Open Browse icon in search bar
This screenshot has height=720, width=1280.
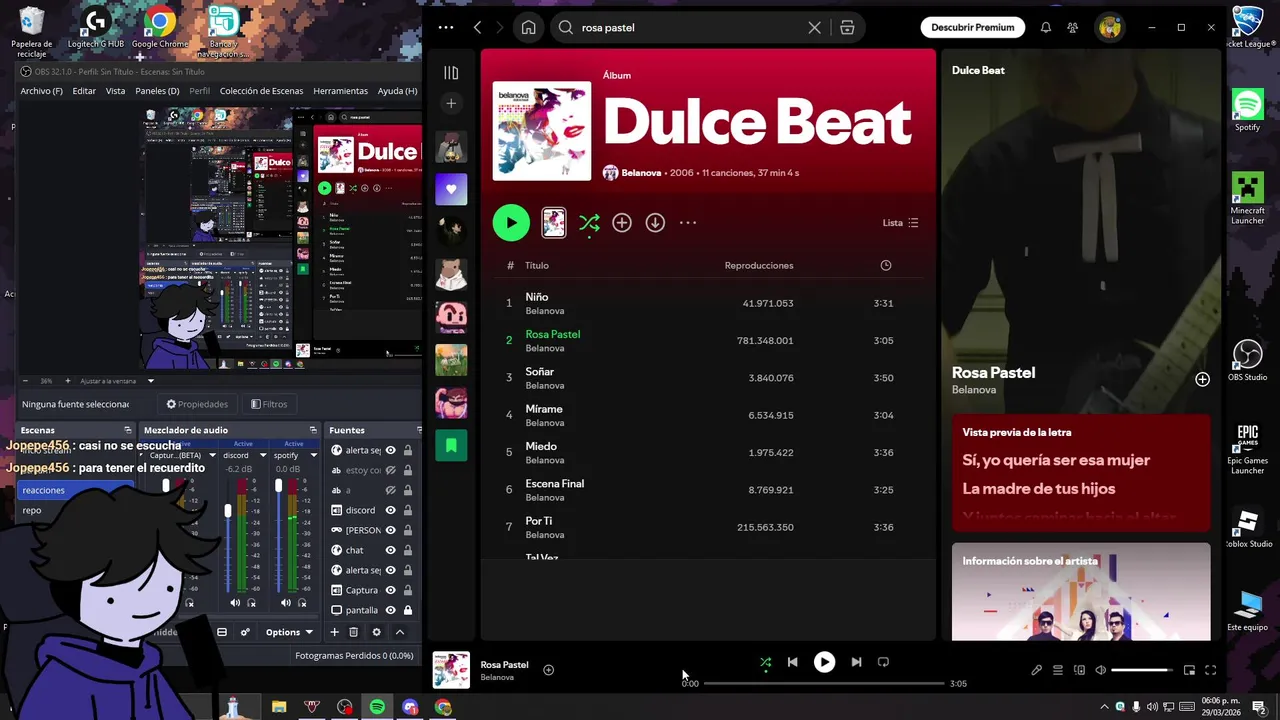coord(847,28)
